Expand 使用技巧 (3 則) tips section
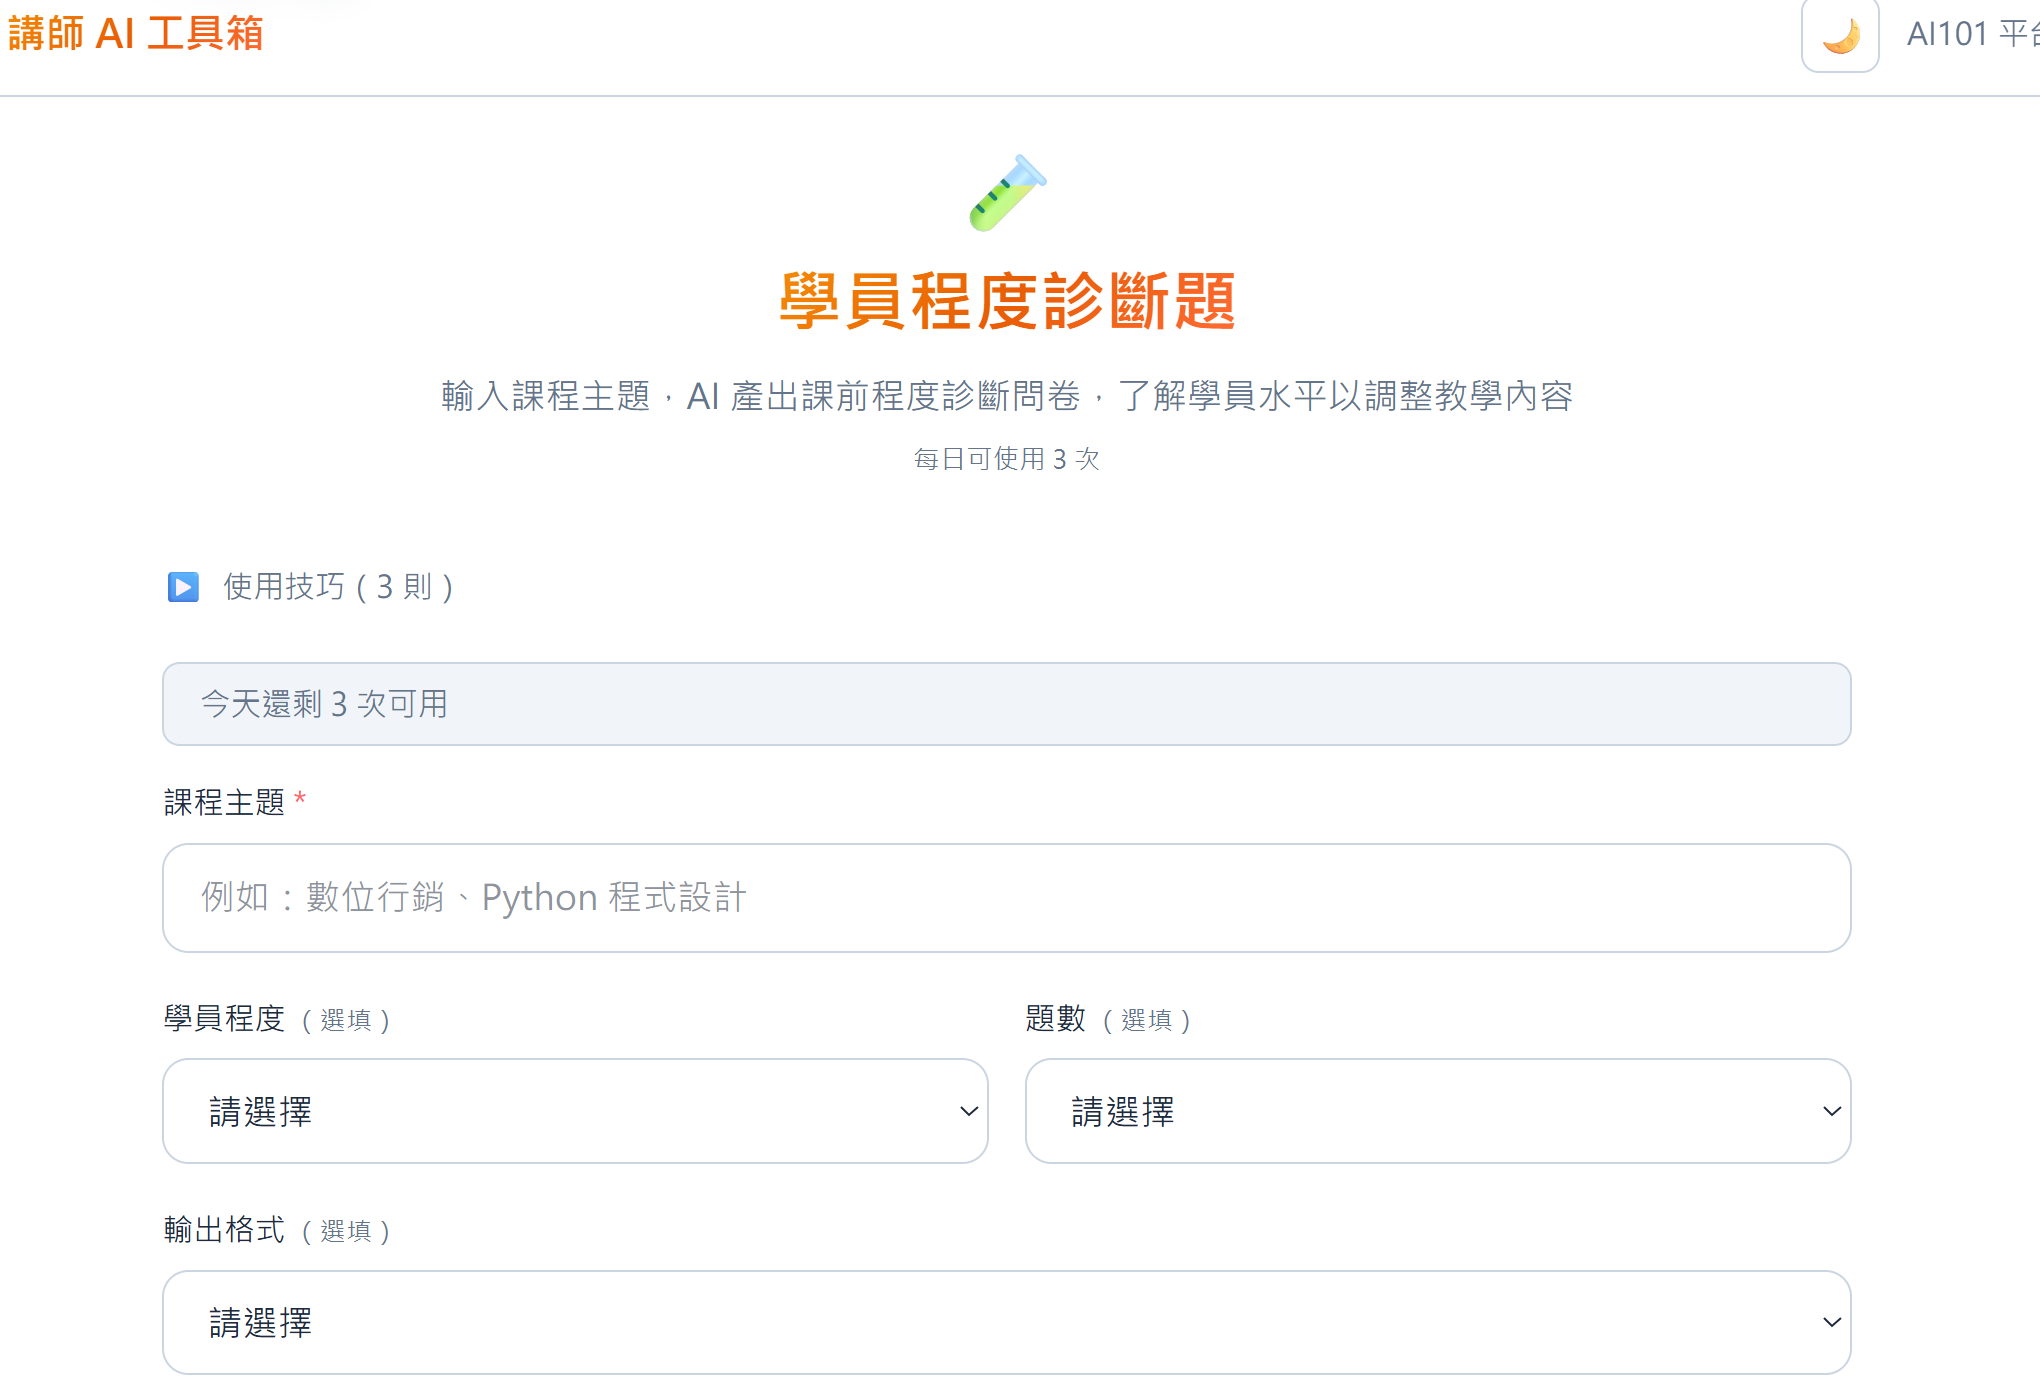Viewport: 2040px width, 1396px height. (338, 587)
